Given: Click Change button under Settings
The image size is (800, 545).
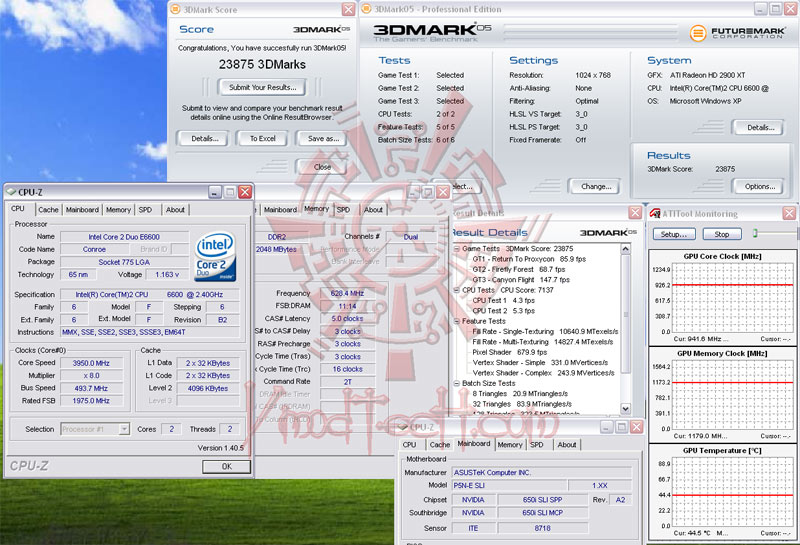Looking at the screenshot, I should tap(596, 186).
